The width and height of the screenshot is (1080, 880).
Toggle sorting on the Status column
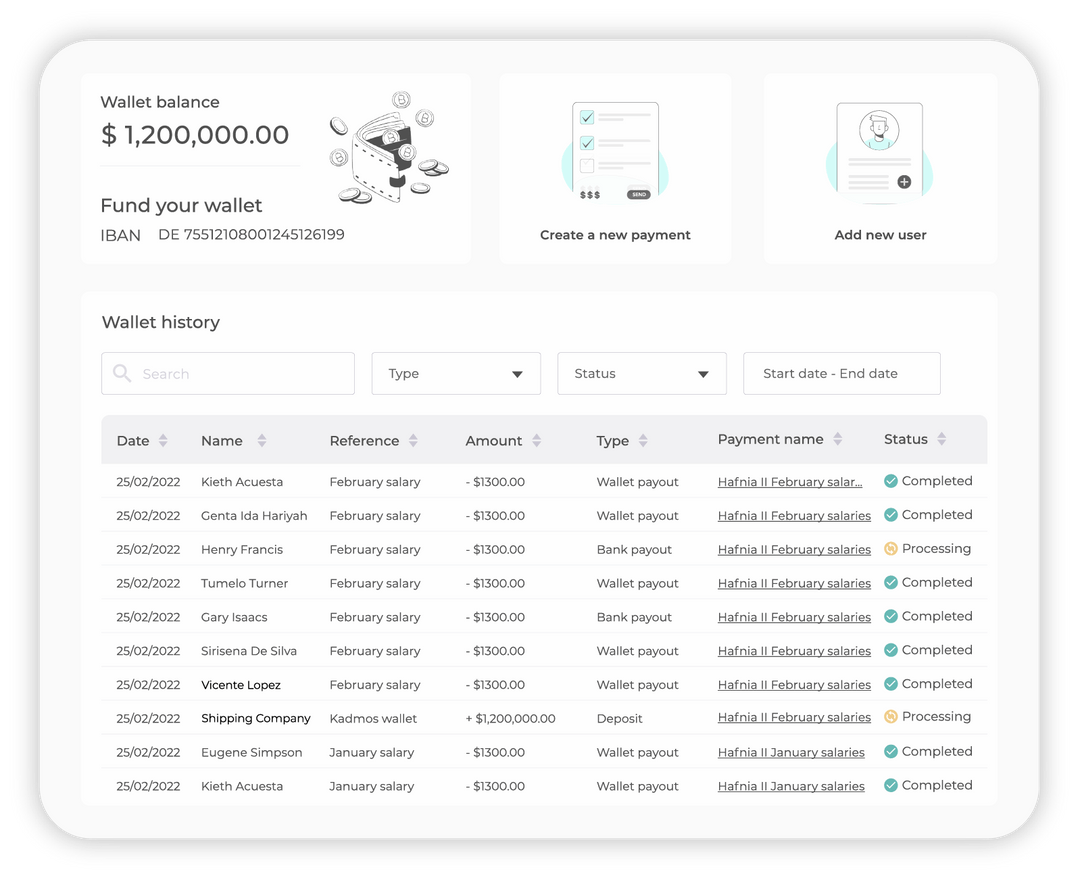pyautogui.click(x=943, y=440)
